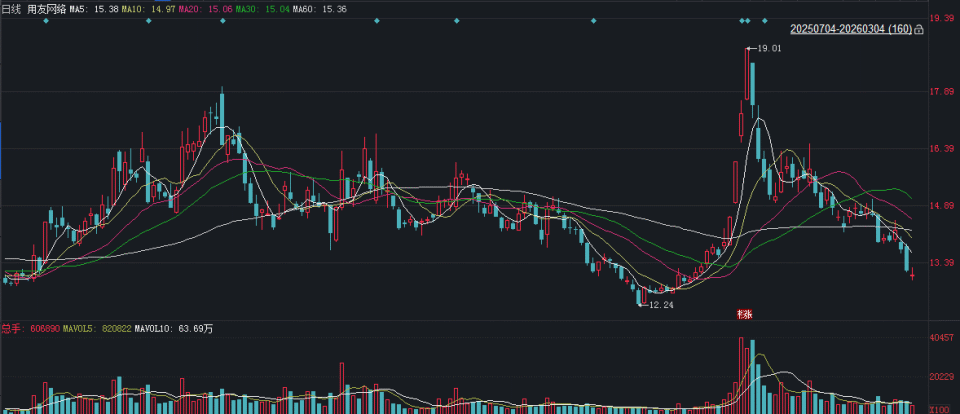Image resolution: width=960 pixels, height=414 pixels.
Task: Click the MA20: 15.06 indicator label
Action: point(204,9)
